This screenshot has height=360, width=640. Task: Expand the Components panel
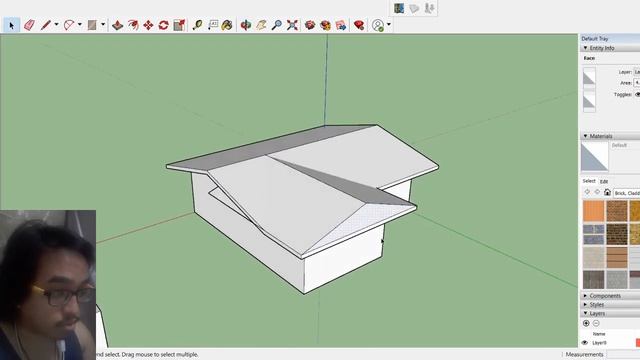(x=585, y=296)
